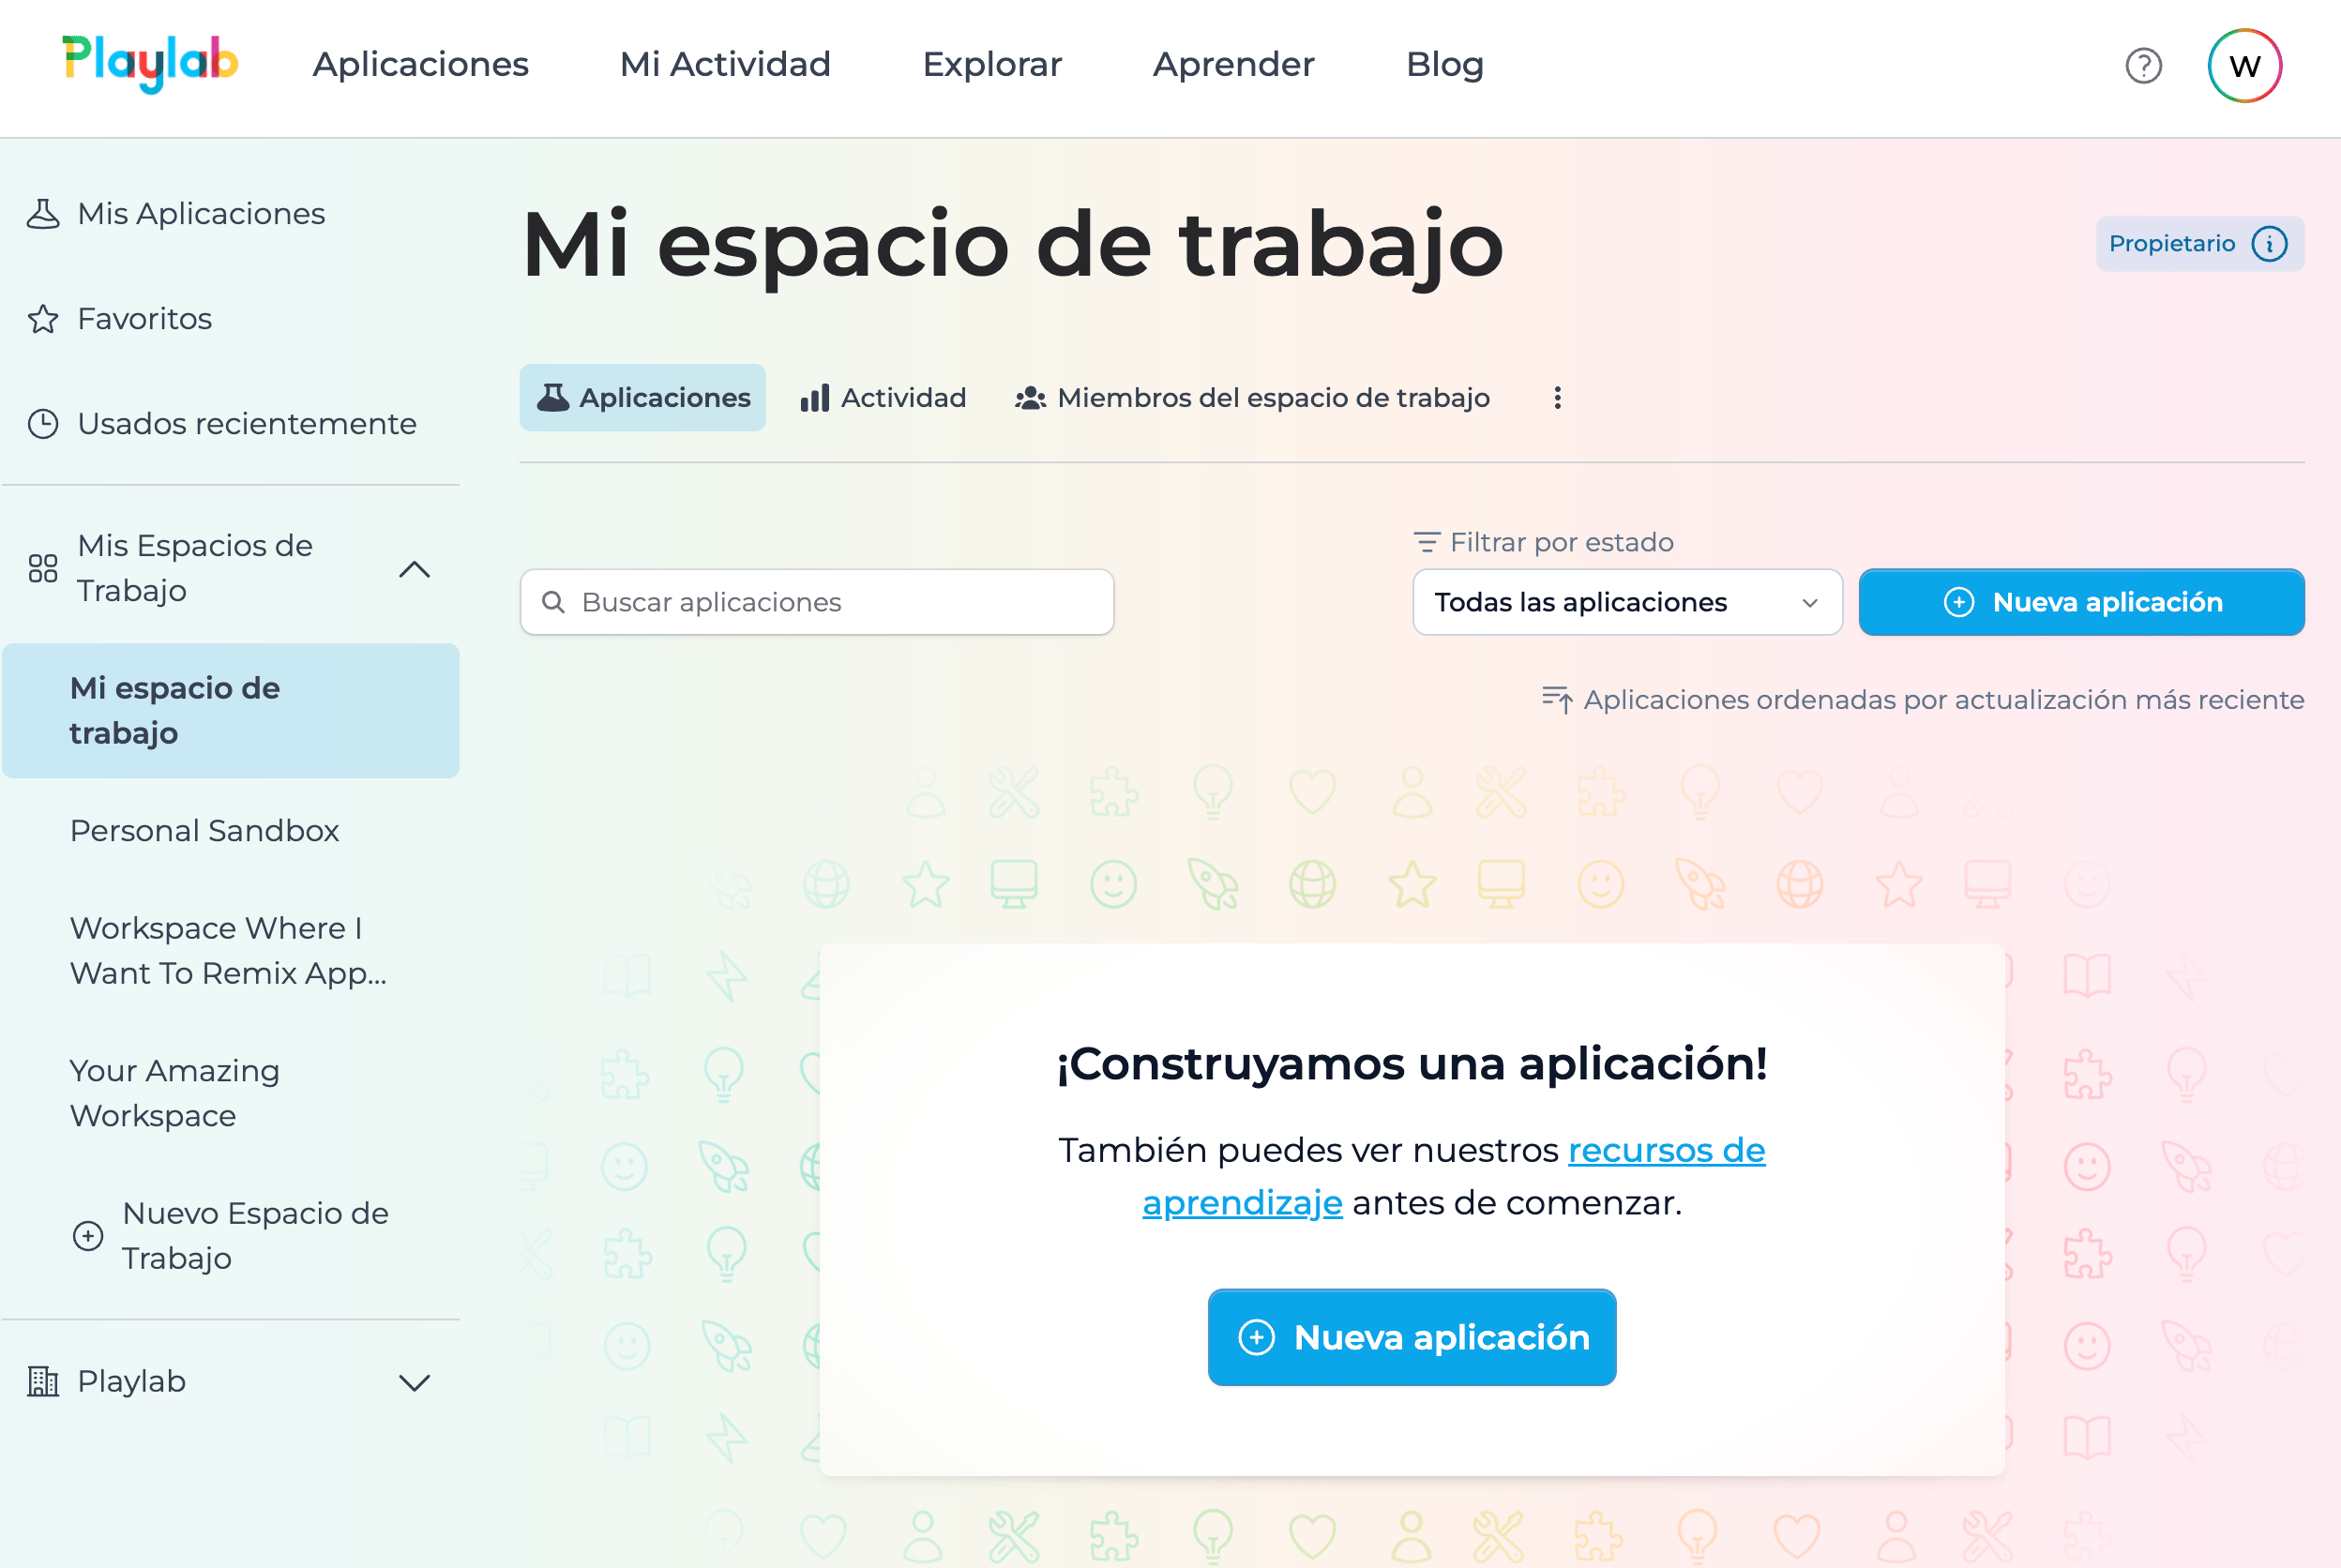The height and width of the screenshot is (1568, 2341).
Task: Click the building icon beside Playlab
Action: coord(43,1381)
